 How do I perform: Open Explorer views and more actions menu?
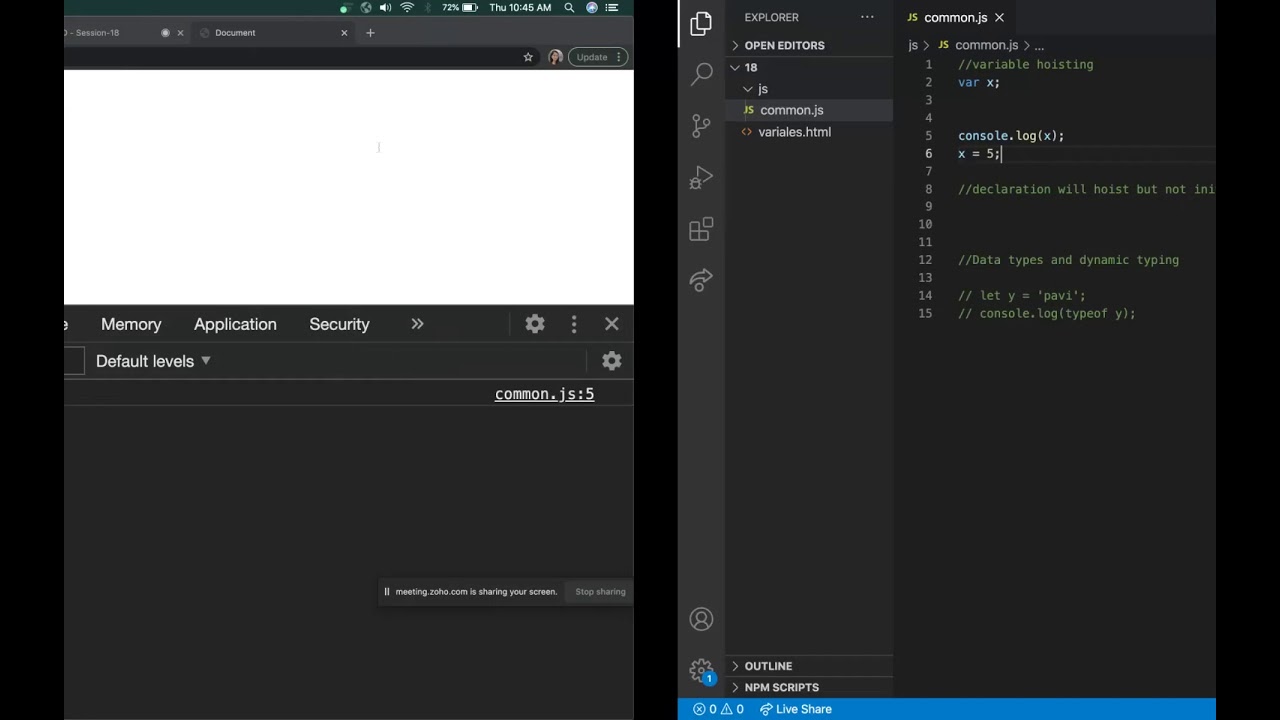pyautogui.click(x=867, y=17)
